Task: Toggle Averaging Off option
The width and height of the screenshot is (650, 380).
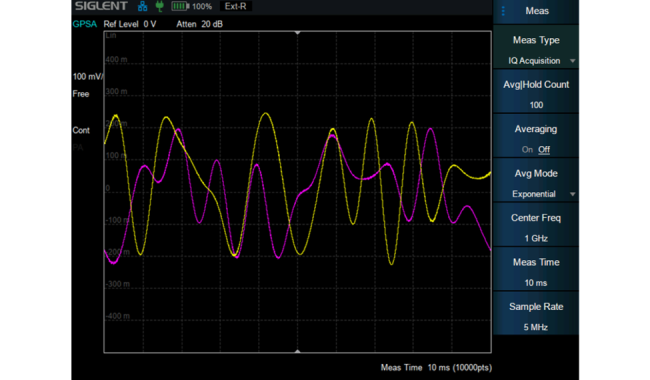Action: (544, 150)
